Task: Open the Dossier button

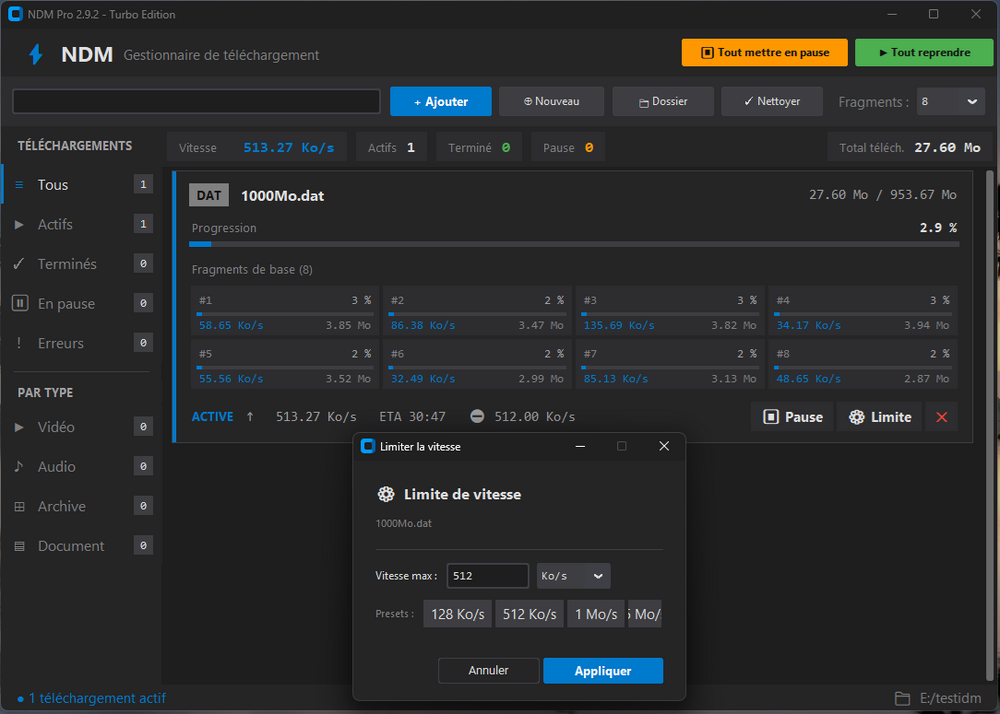Action: (663, 101)
